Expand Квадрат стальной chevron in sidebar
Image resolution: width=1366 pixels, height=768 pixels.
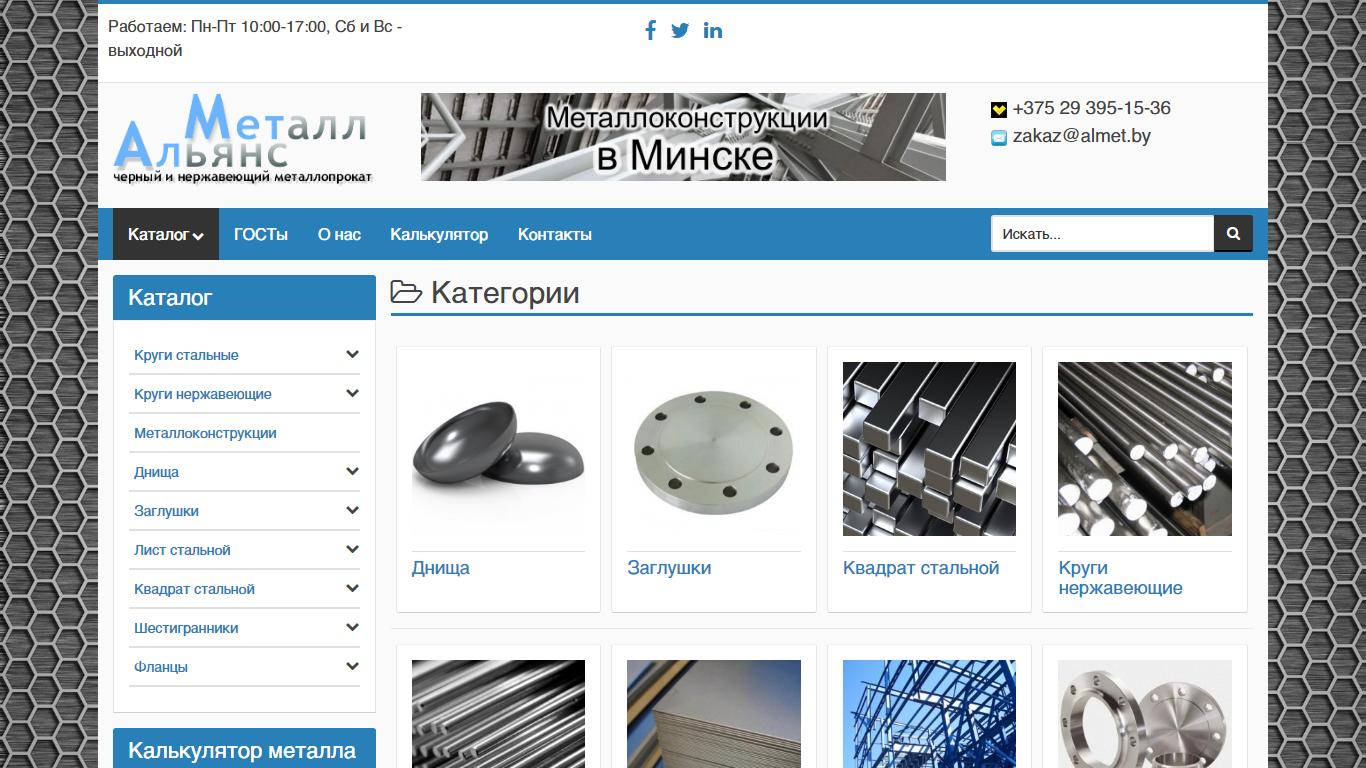pos(352,588)
